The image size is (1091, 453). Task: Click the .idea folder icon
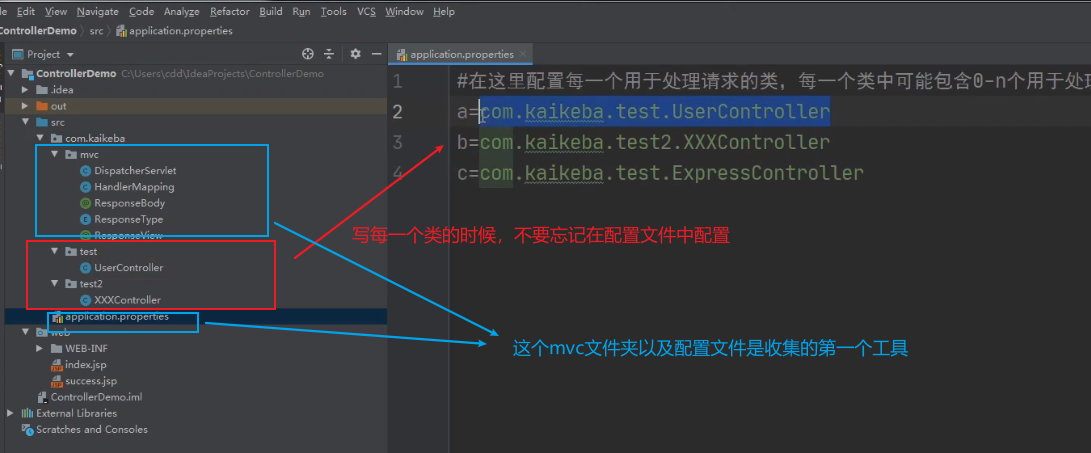pos(42,90)
